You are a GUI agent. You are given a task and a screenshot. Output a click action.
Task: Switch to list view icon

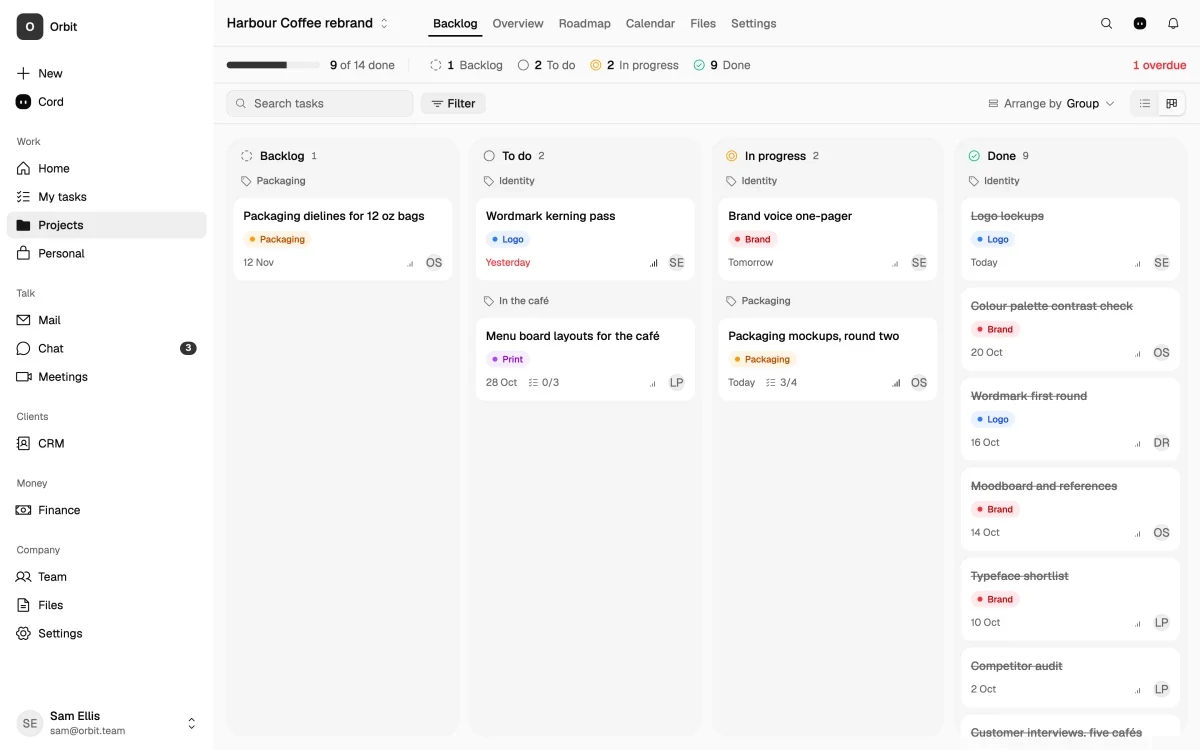pos(1145,103)
